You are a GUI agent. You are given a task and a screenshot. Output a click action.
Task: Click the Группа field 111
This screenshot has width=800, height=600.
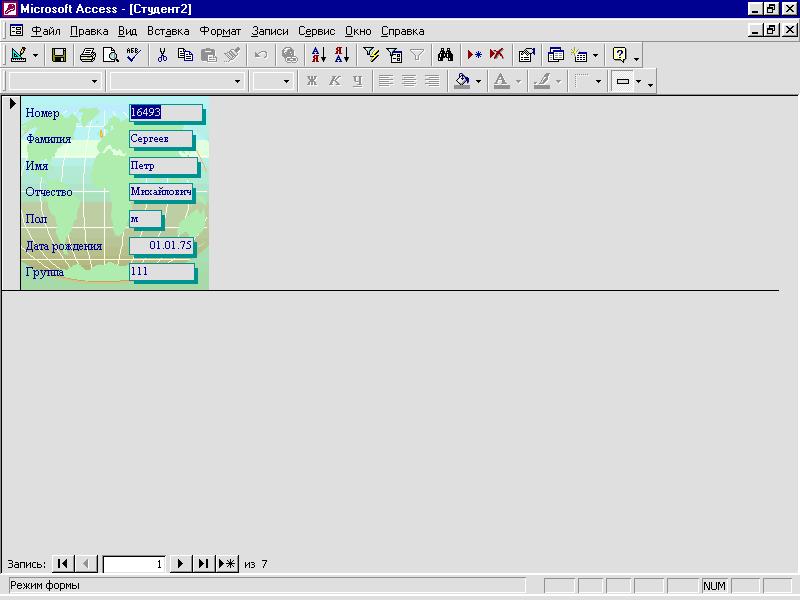pos(162,271)
